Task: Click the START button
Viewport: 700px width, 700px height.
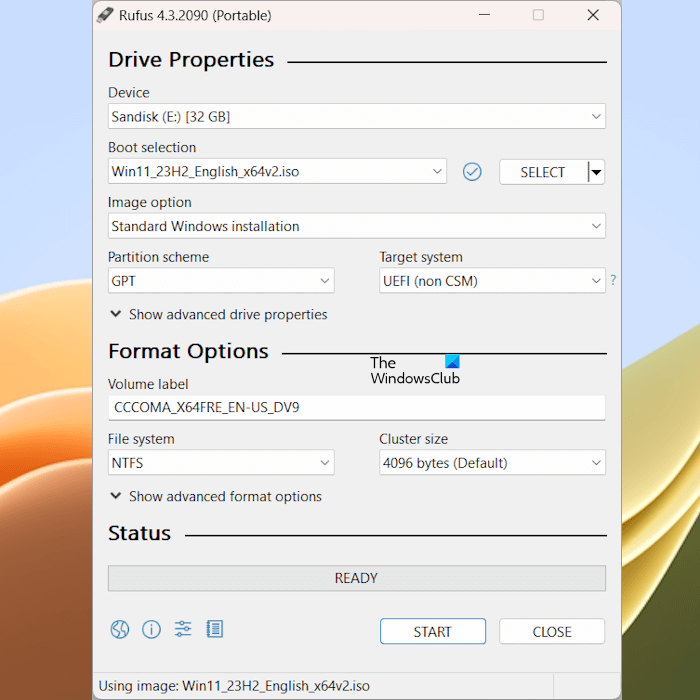Action: click(433, 631)
